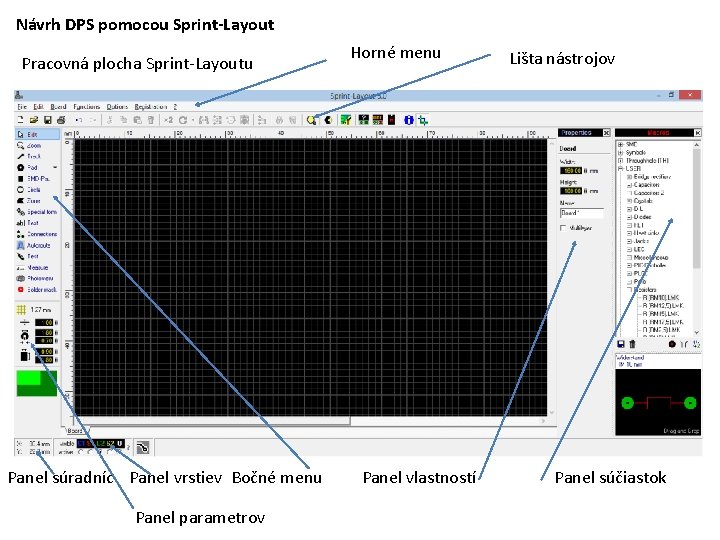Image resolution: width=720 pixels, height=540 pixels.
Task: Open the Rotate angle dropdown arrow
Action: tap(193, 120)
